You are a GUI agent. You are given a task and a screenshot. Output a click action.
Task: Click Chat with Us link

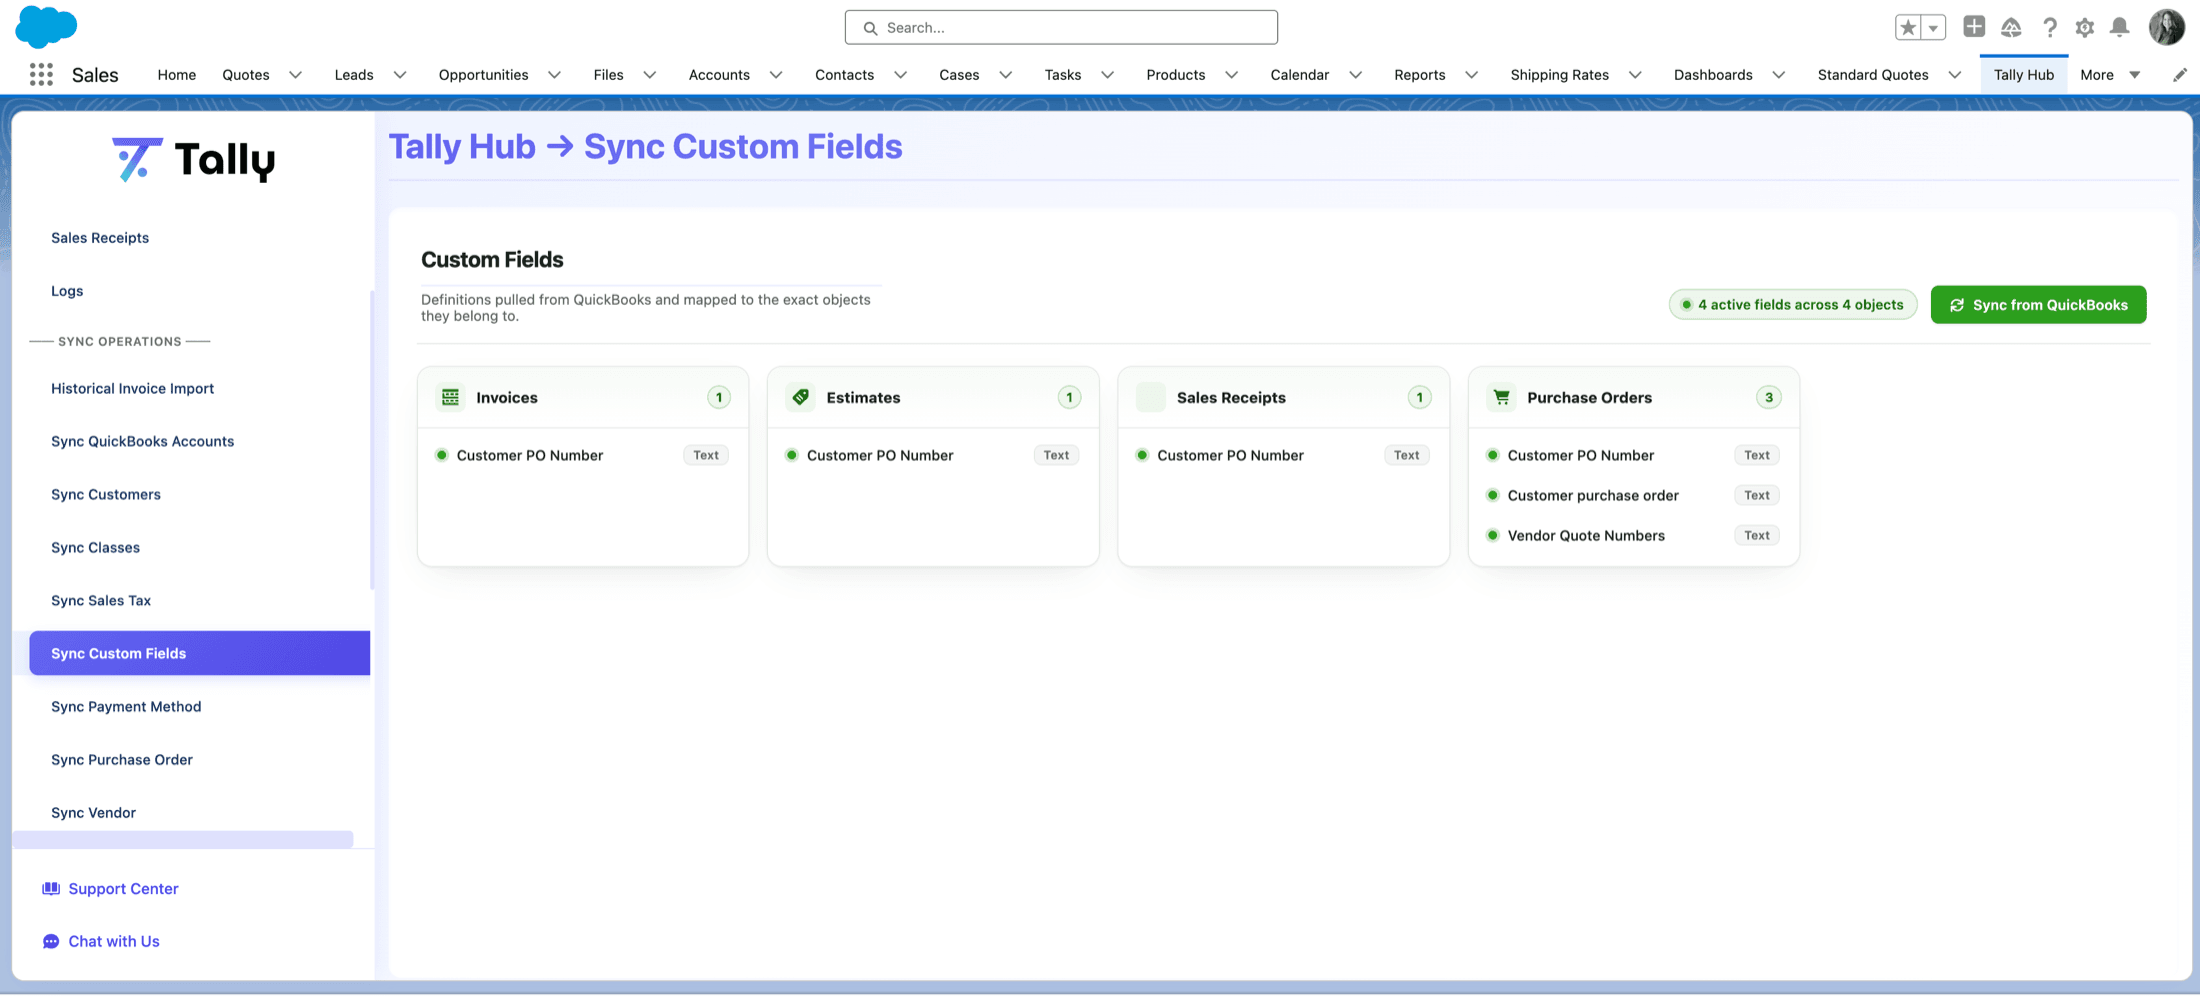point(114,941)
